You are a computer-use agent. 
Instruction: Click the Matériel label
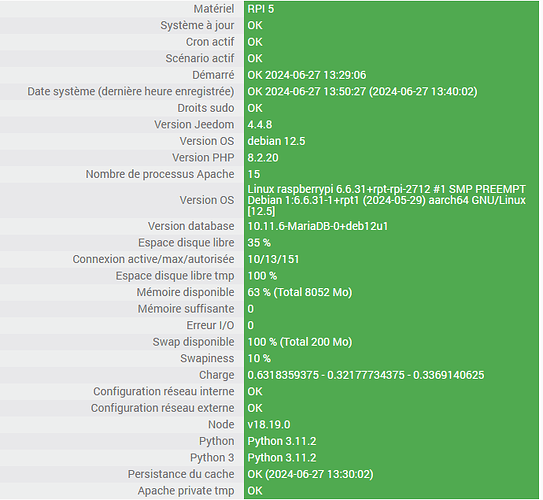(214, 9)
